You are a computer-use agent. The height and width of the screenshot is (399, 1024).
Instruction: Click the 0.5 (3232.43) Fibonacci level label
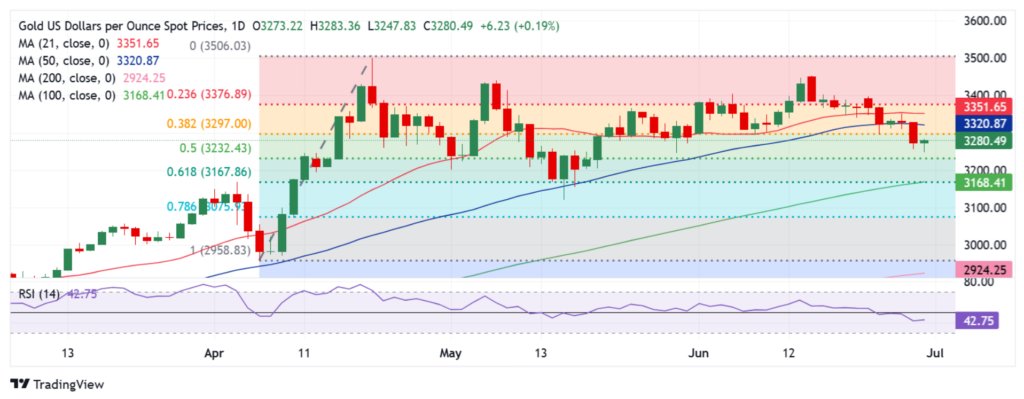pos(215,148)
